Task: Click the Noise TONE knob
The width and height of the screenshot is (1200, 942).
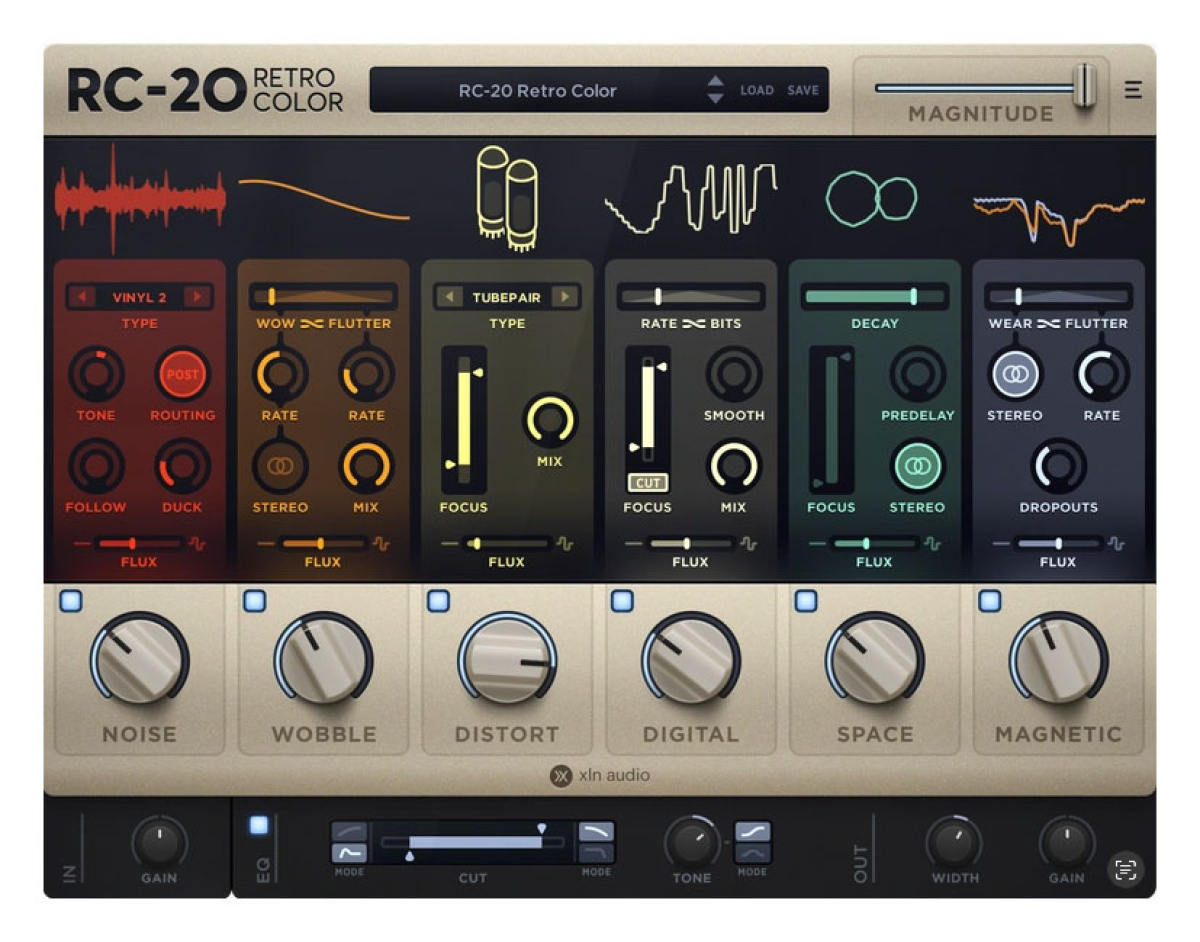Action: tap(96, 375)
